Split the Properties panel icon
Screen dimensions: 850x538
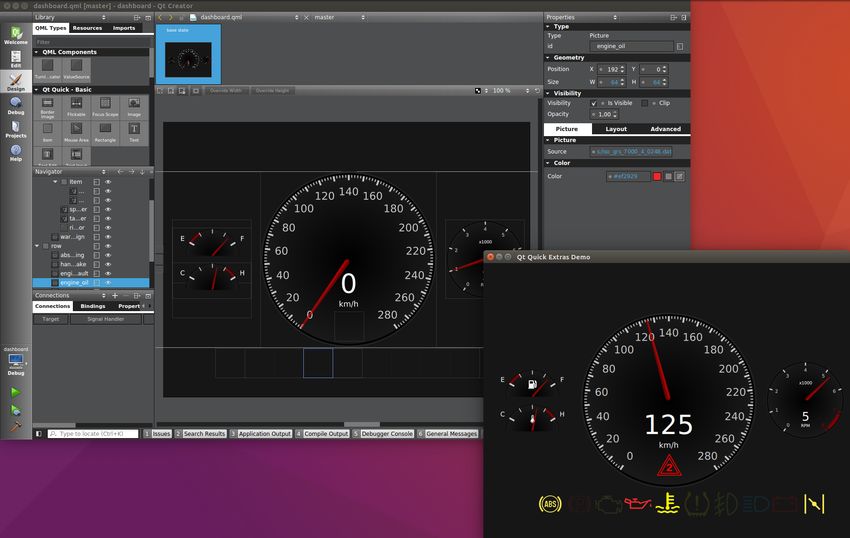(673, 17)
